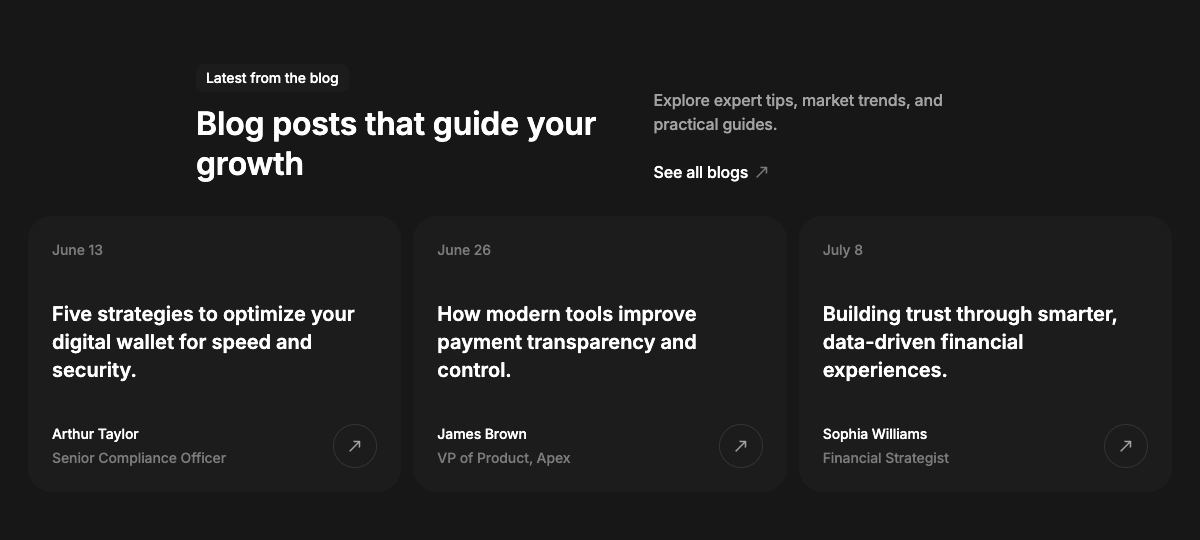Open the arrow icon on Arthur Taylor's post
Screen dimensions: 1200x540
pos(355,446)
